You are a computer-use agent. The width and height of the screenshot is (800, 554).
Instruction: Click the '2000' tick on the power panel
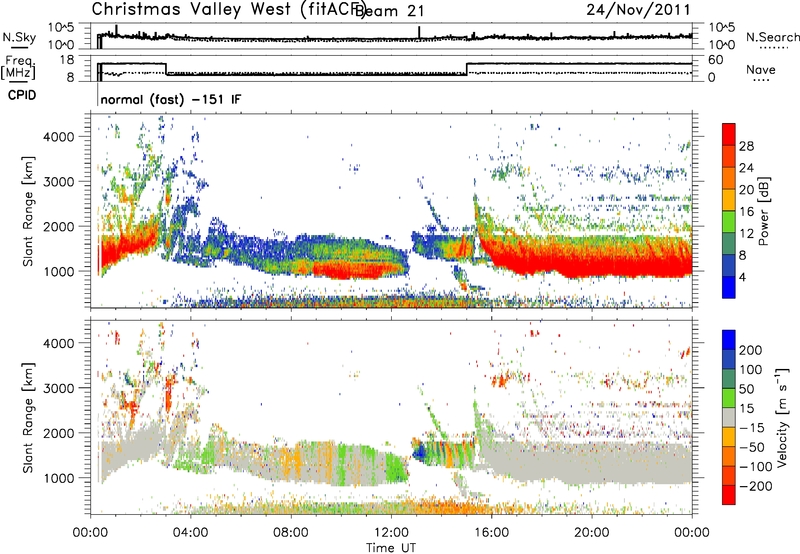click(x=58, y=226)
